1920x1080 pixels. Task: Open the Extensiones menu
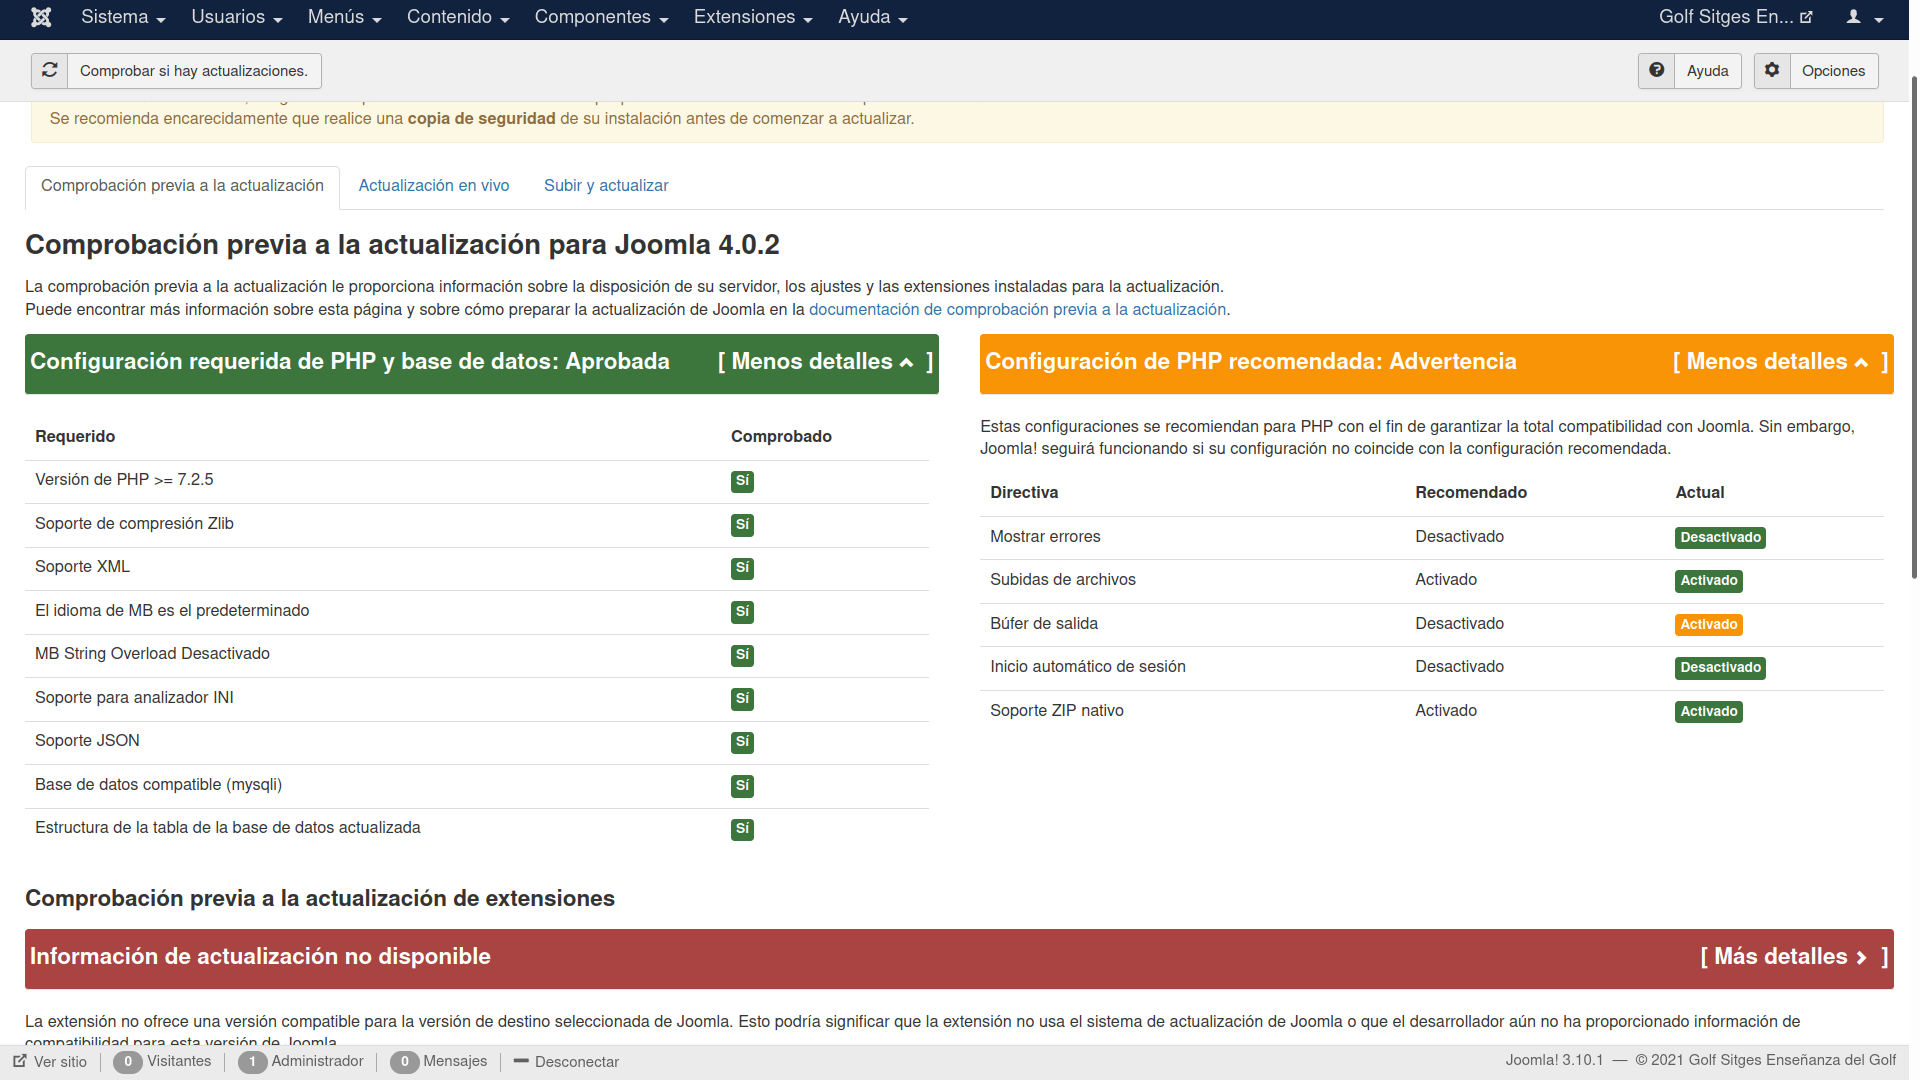click(x=753, y=17)
